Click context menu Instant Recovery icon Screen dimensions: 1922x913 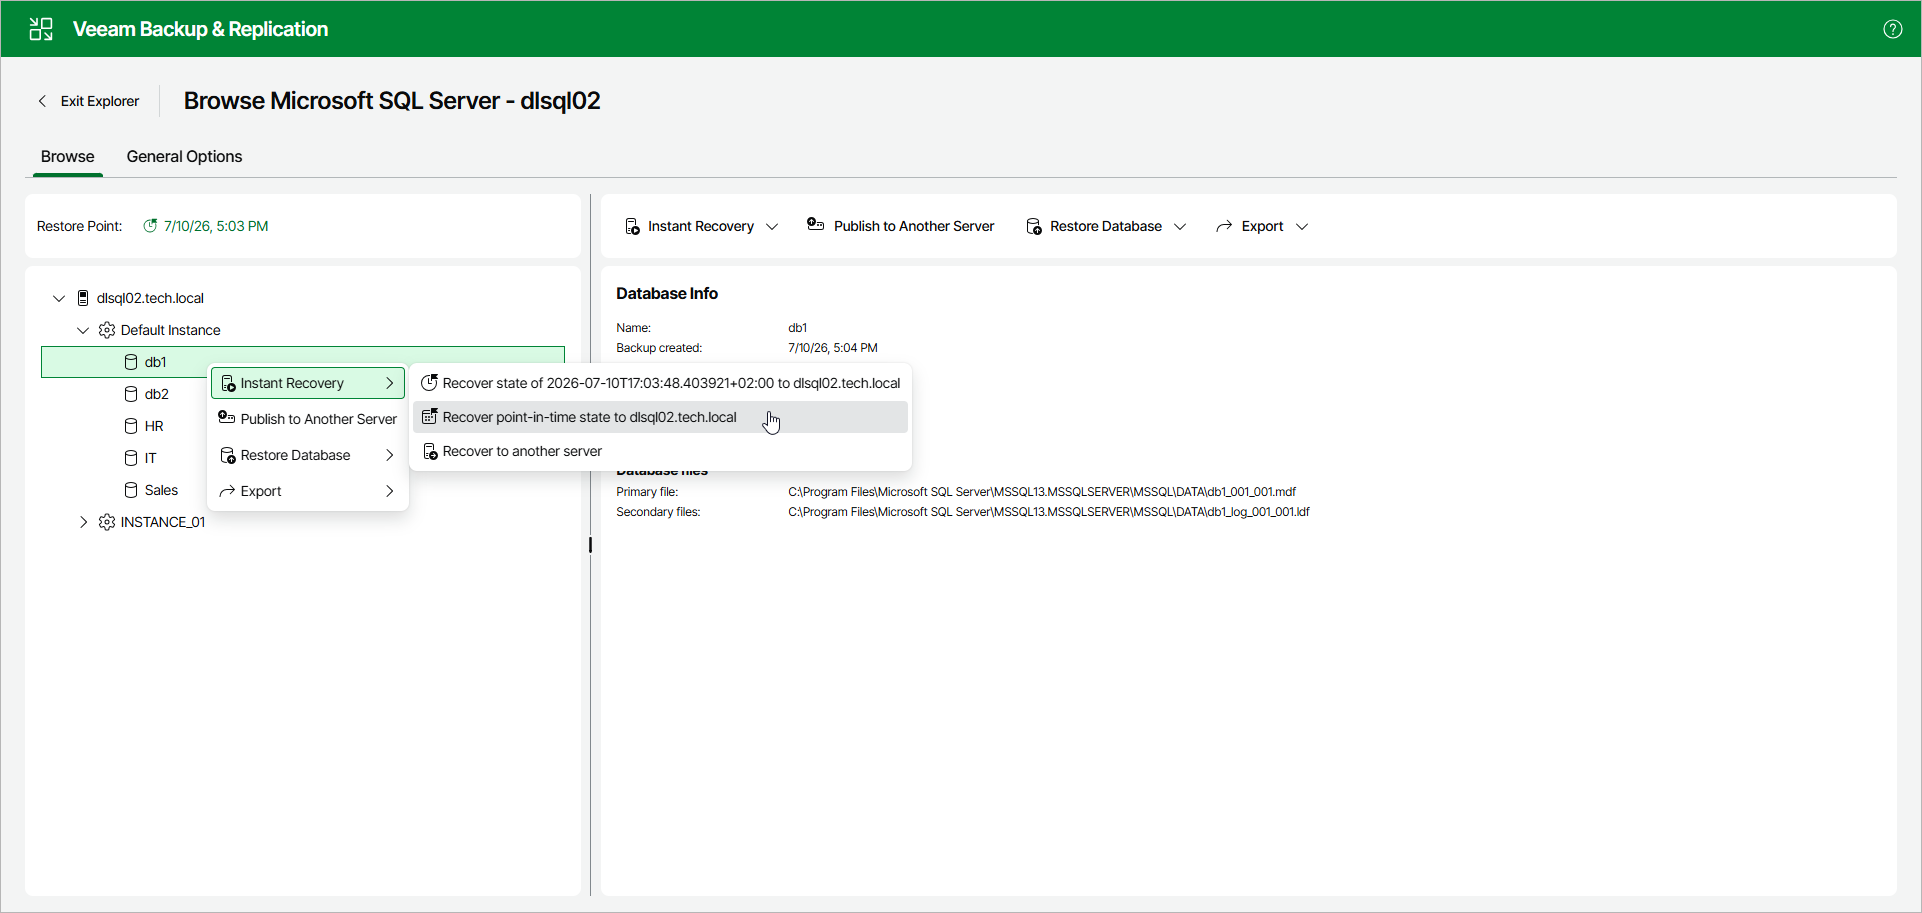(228, 384)
